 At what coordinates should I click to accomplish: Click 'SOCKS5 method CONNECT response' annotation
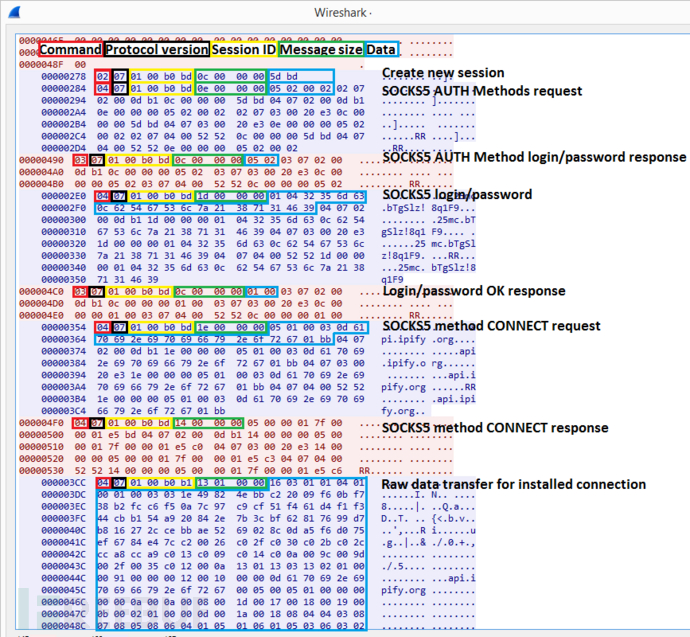[x=495, y=428]
